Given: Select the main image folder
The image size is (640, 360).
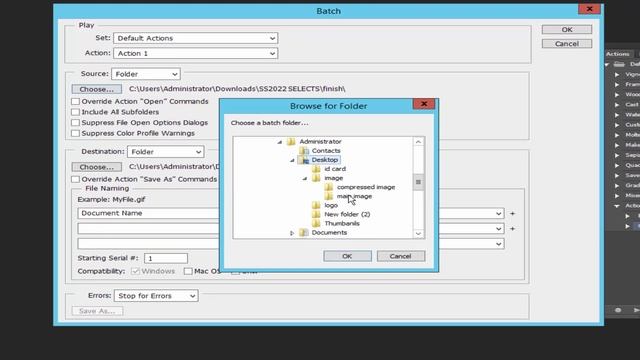Looking at the screenshot, I should (x=354, y=196).
